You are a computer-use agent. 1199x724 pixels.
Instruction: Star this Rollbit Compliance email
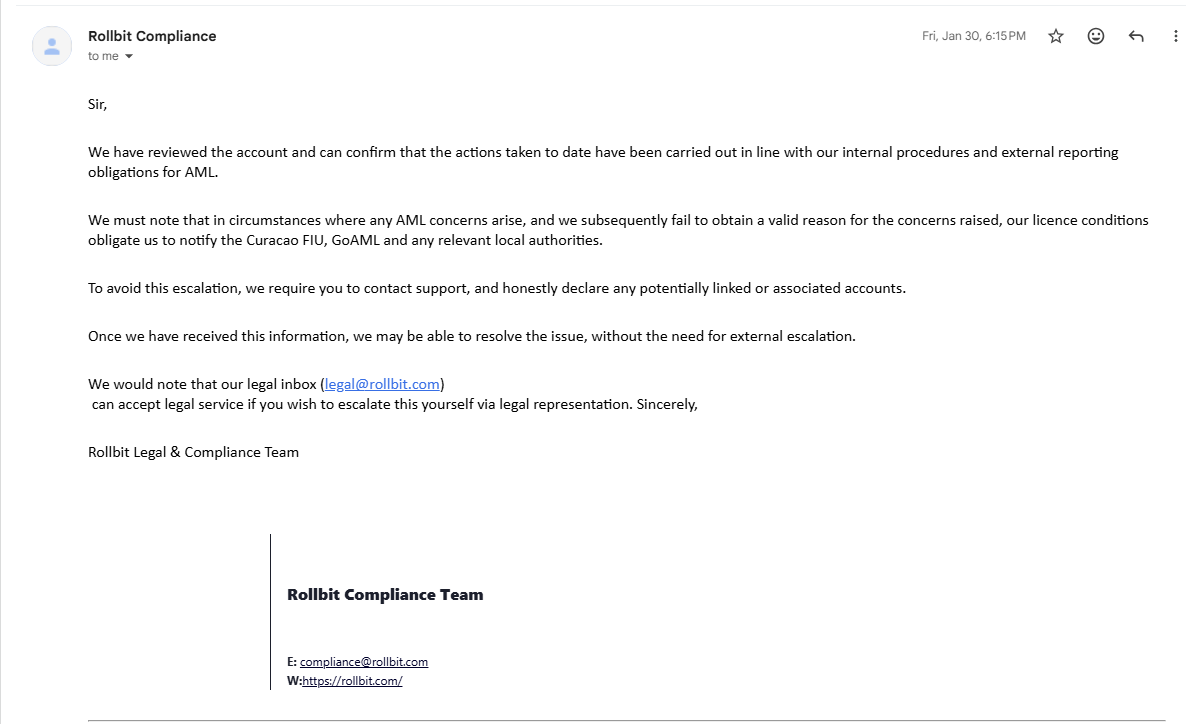coord(1056,36)
